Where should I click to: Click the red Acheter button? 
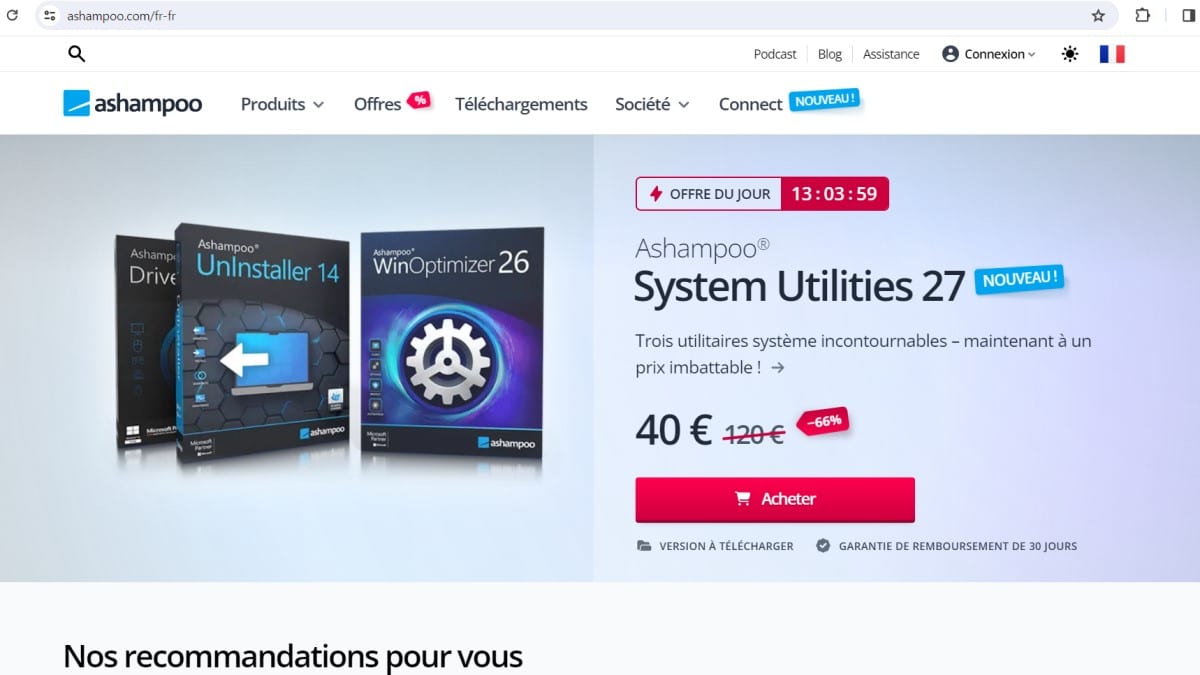coord(775,499)
